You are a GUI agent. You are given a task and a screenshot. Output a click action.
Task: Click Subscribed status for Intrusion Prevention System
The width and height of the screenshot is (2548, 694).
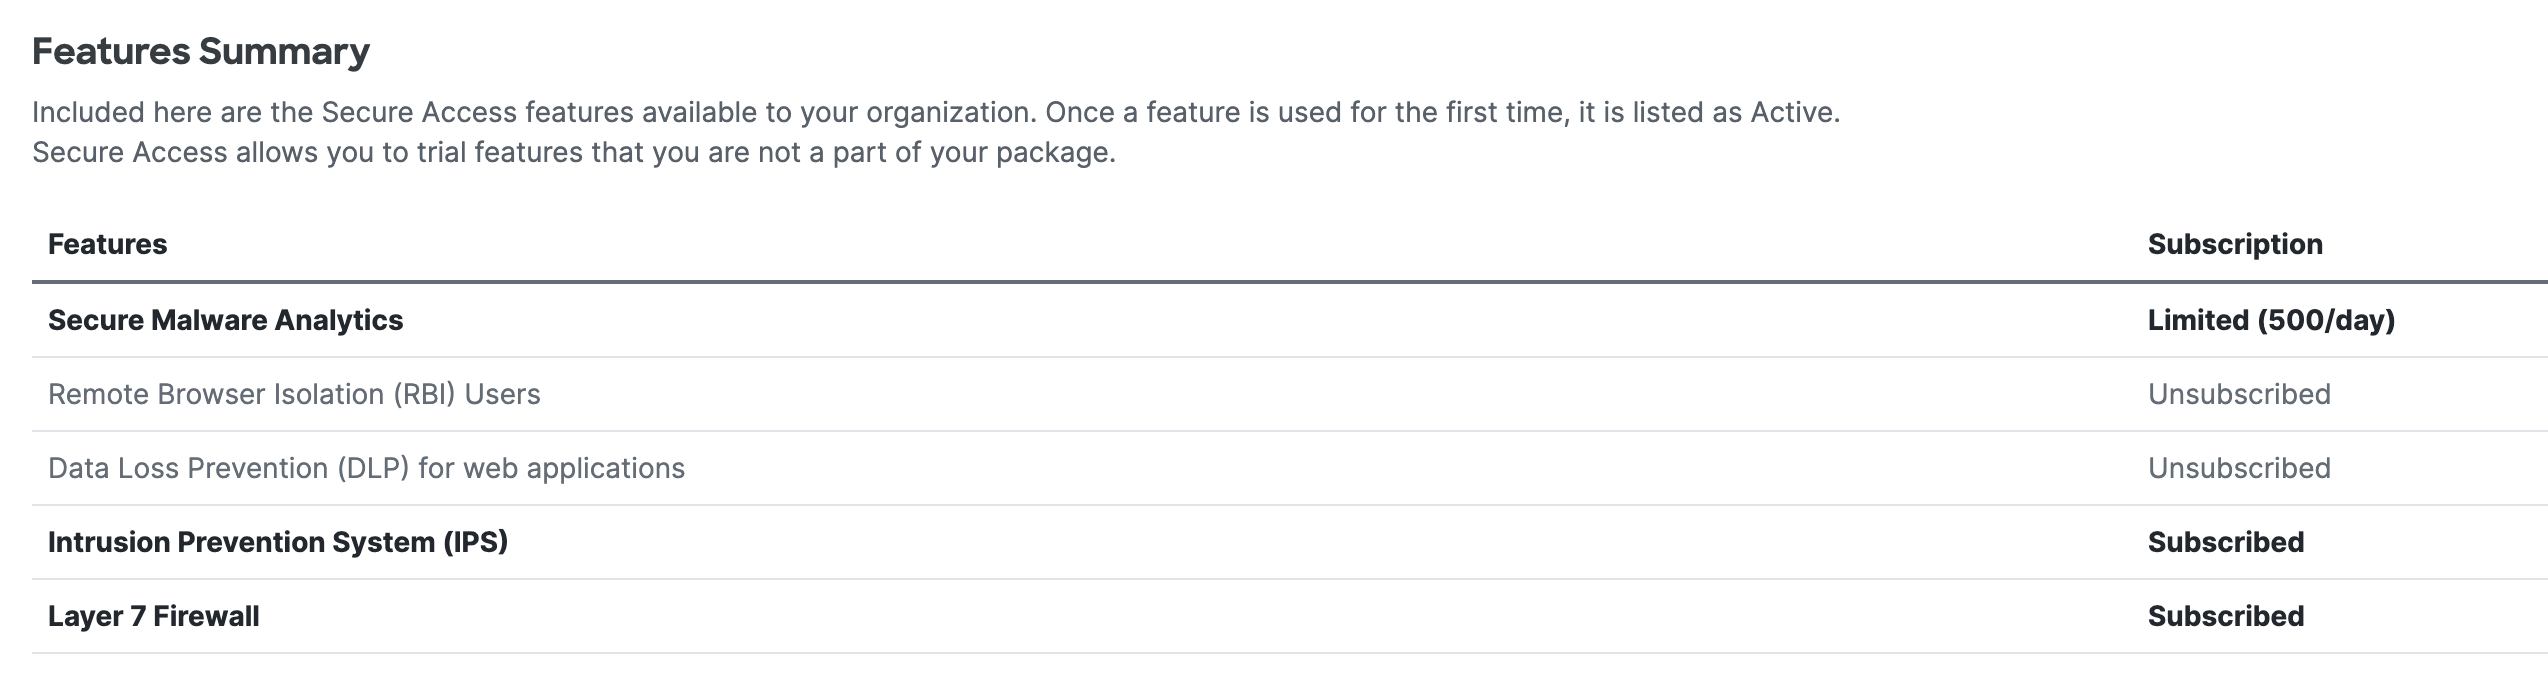[x=2226, y=543]
